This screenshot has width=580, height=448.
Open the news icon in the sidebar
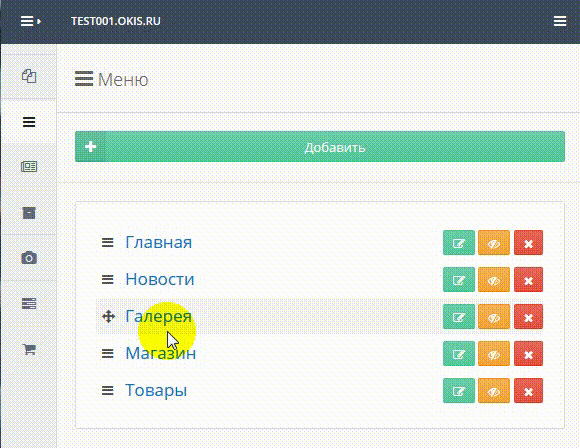tap(29, 167)
